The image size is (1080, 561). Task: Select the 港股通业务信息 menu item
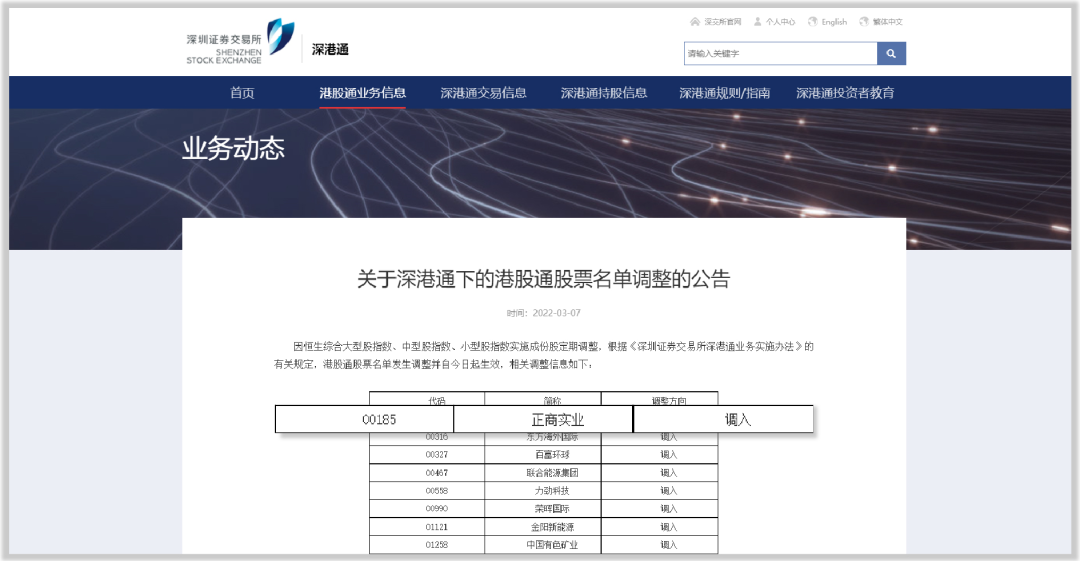point(363,93)
